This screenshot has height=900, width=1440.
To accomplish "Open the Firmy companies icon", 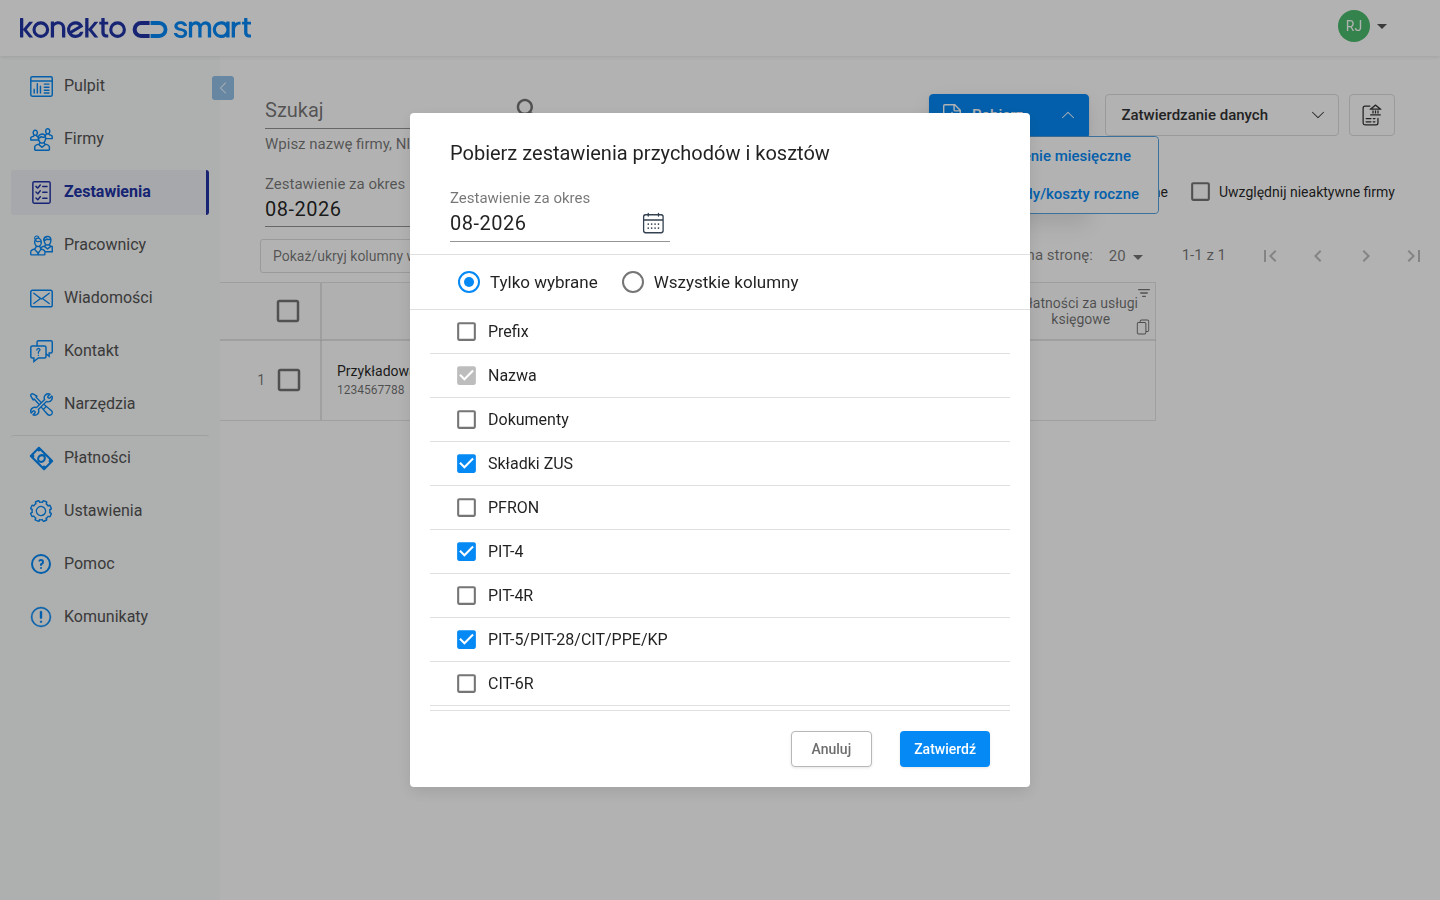I will pyautogui.click(x=41, y=139).
